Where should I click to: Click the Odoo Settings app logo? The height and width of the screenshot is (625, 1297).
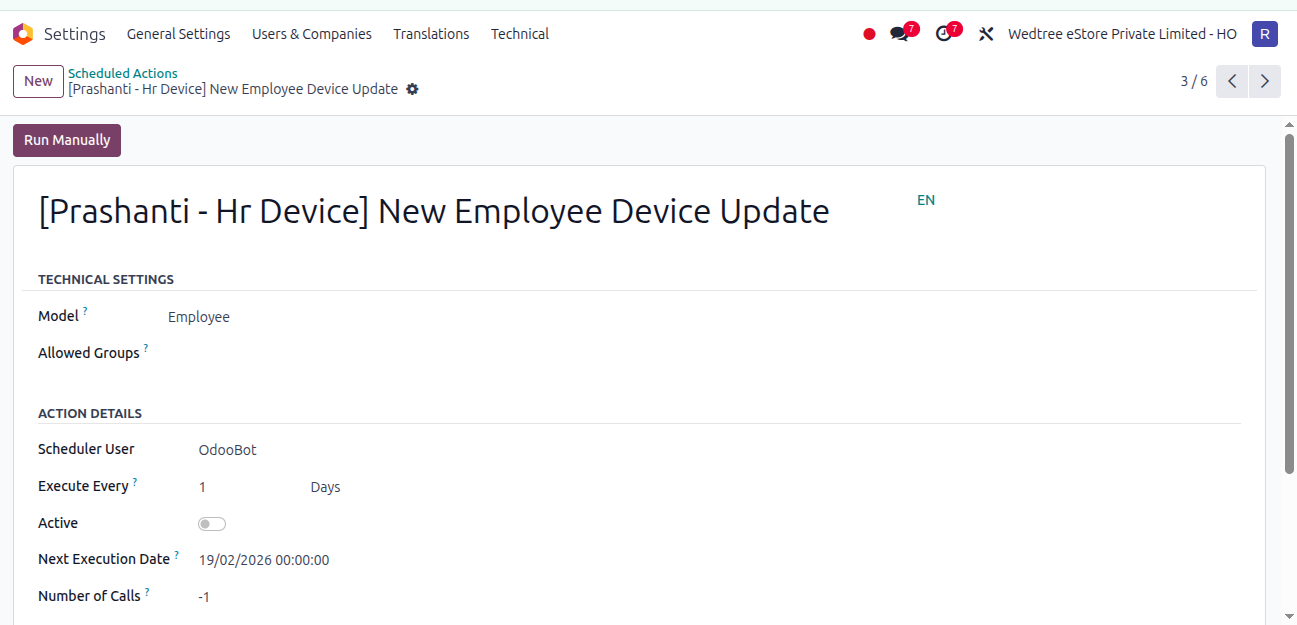(22, 34)
